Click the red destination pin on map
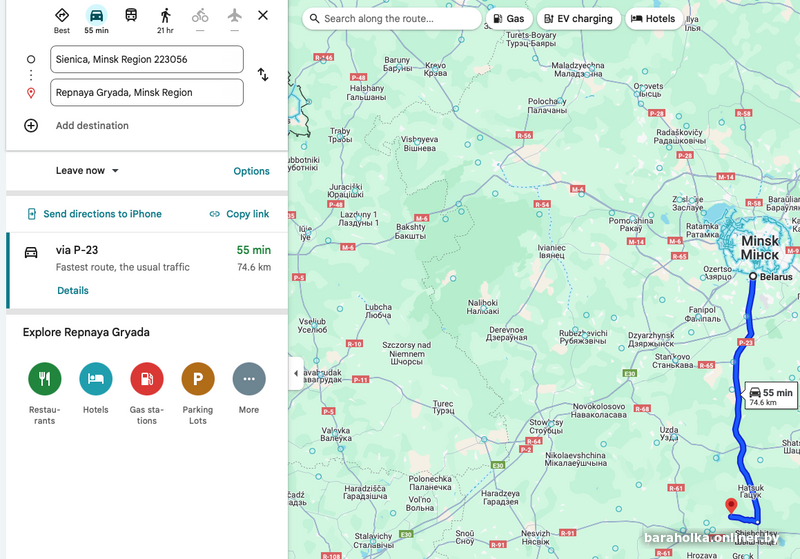 (731, 506)
